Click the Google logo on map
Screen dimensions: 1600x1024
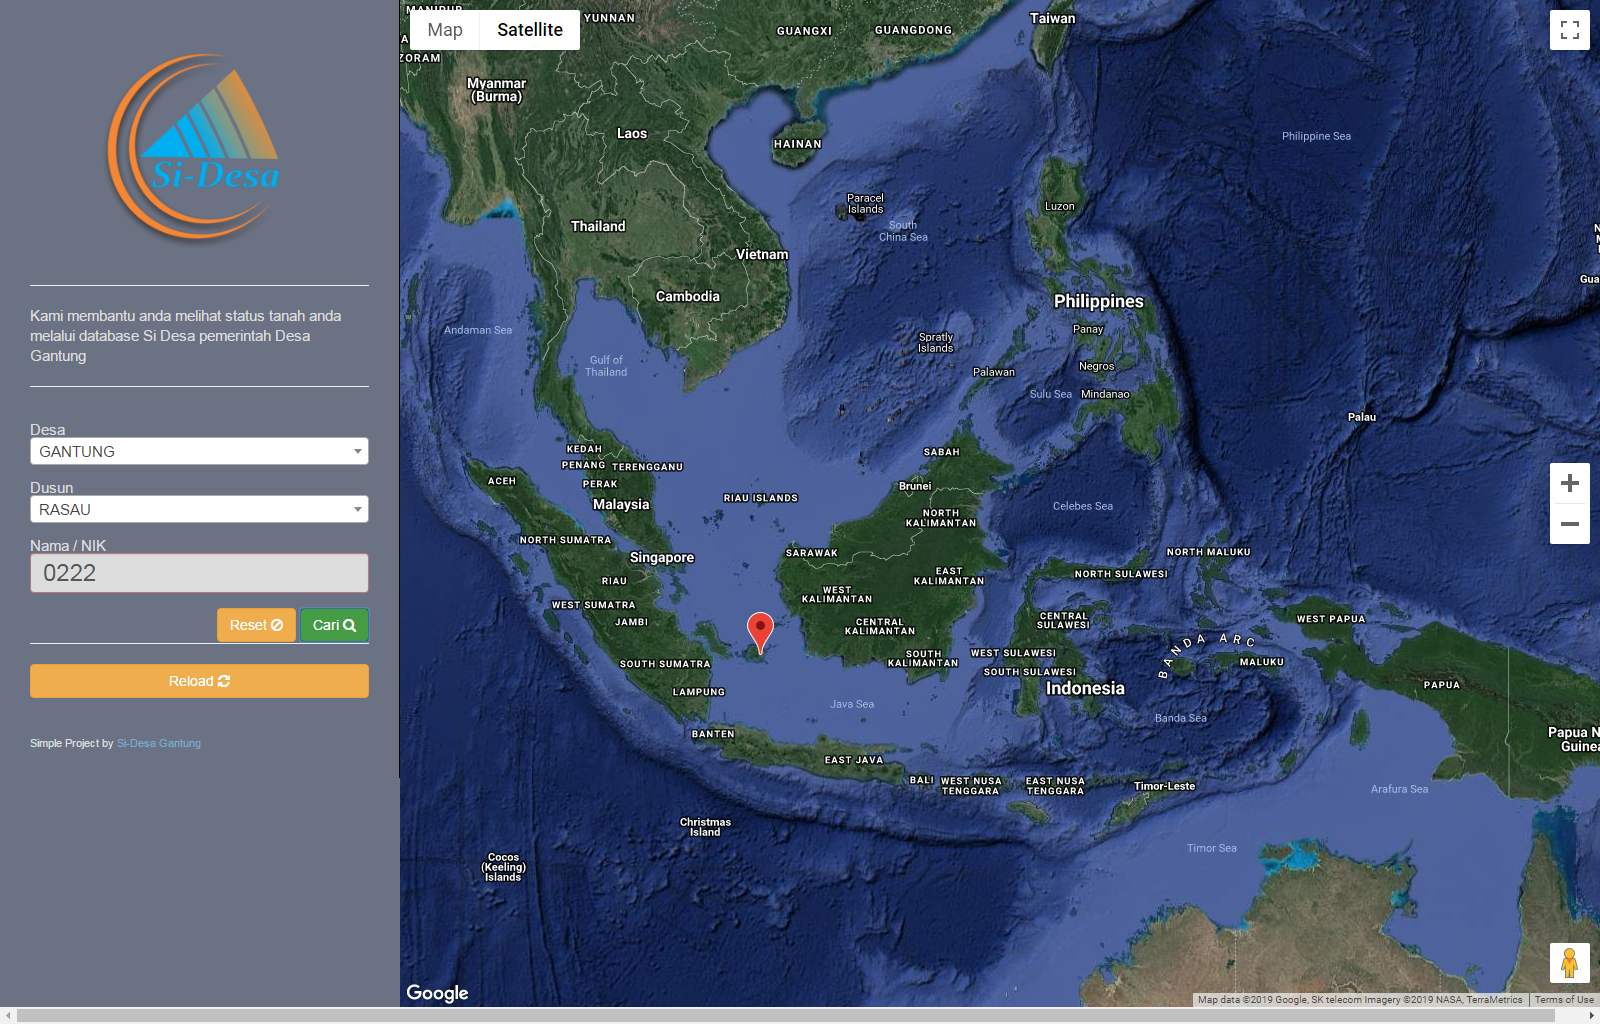(437, 993)
